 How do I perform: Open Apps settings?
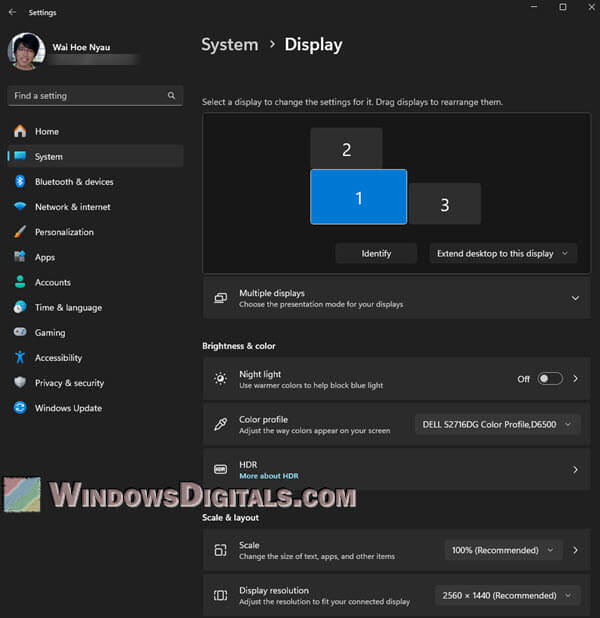[x=95, y=257]
